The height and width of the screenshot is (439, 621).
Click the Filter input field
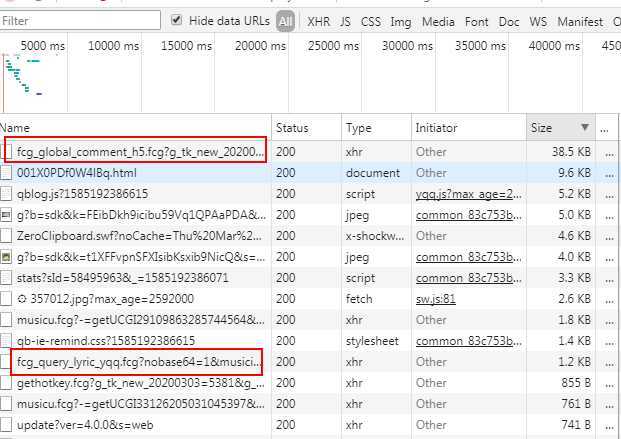click(x=80, y=20)
